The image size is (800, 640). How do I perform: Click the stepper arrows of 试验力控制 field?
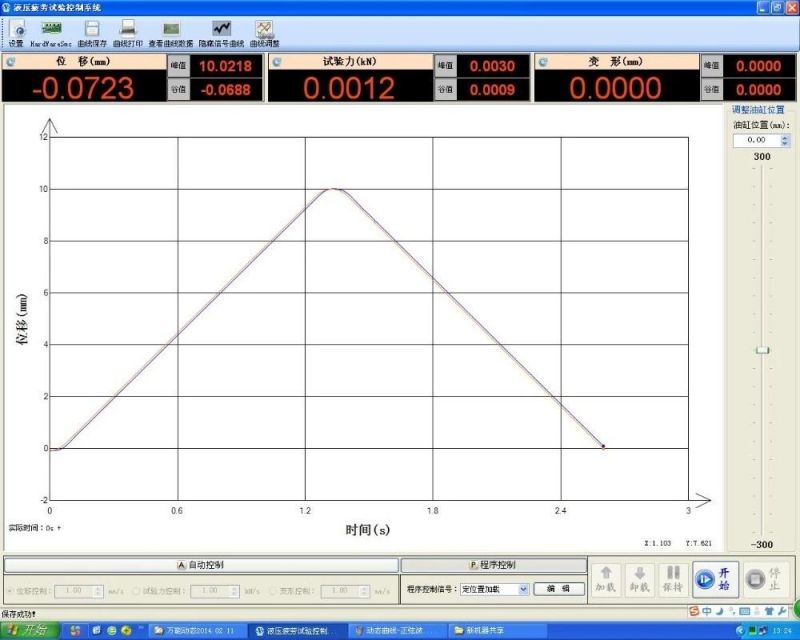(x=235, y=591)
